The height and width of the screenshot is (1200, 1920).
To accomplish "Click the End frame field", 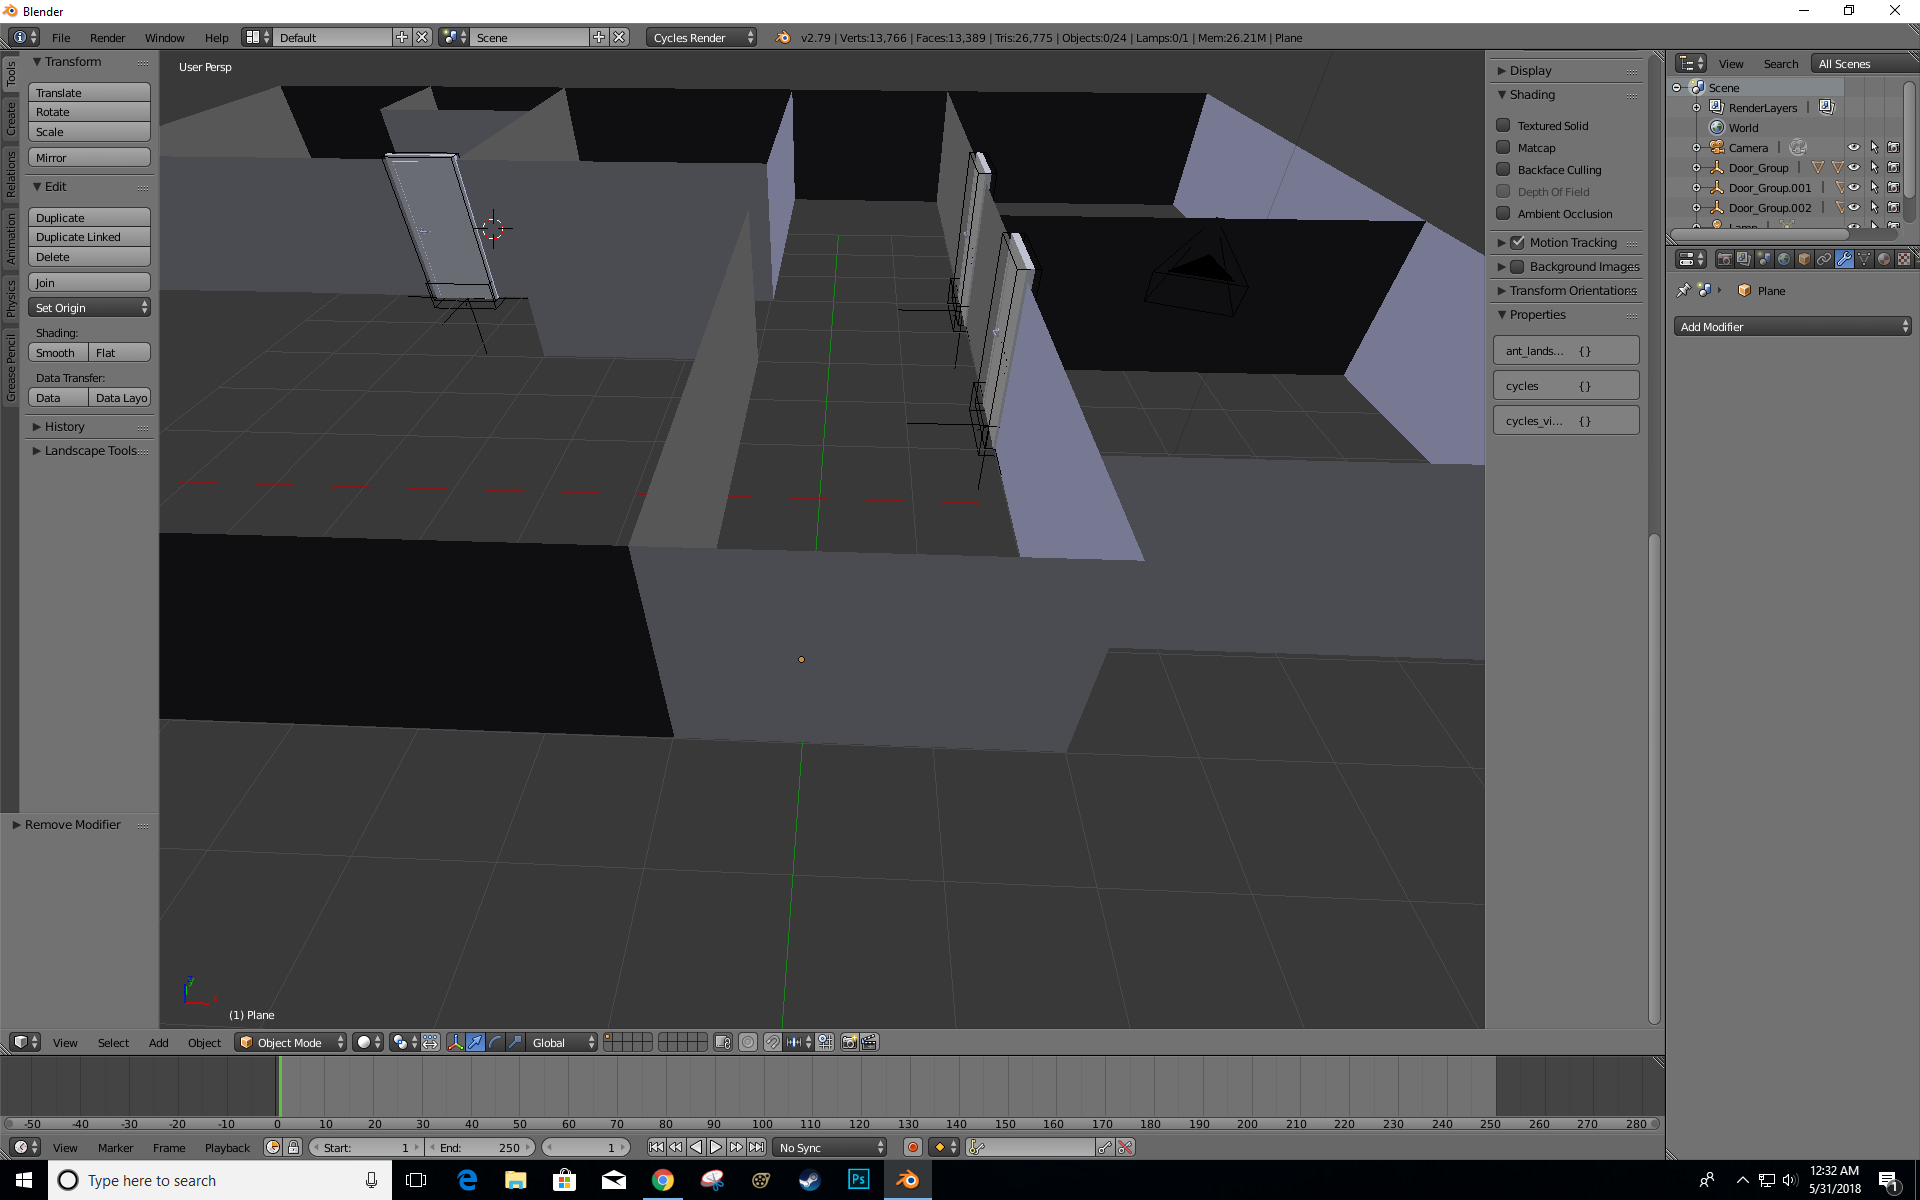I will [481, 1147].
